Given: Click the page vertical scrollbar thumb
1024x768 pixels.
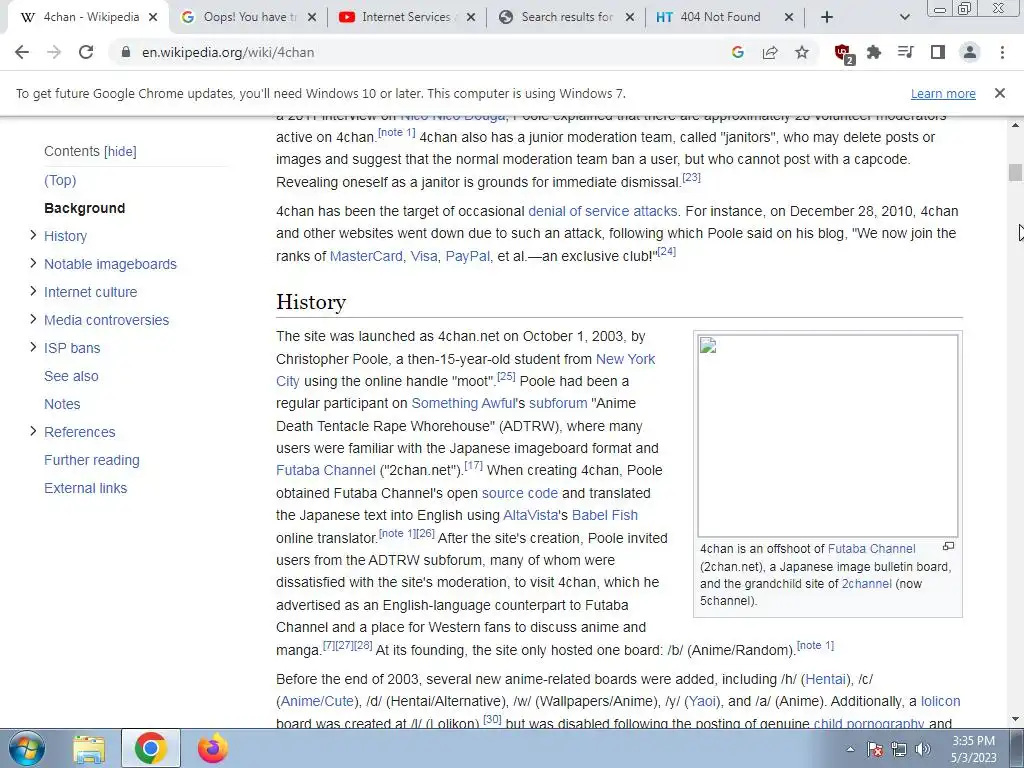Looking at the screenshot, I should pos(1015,172).
